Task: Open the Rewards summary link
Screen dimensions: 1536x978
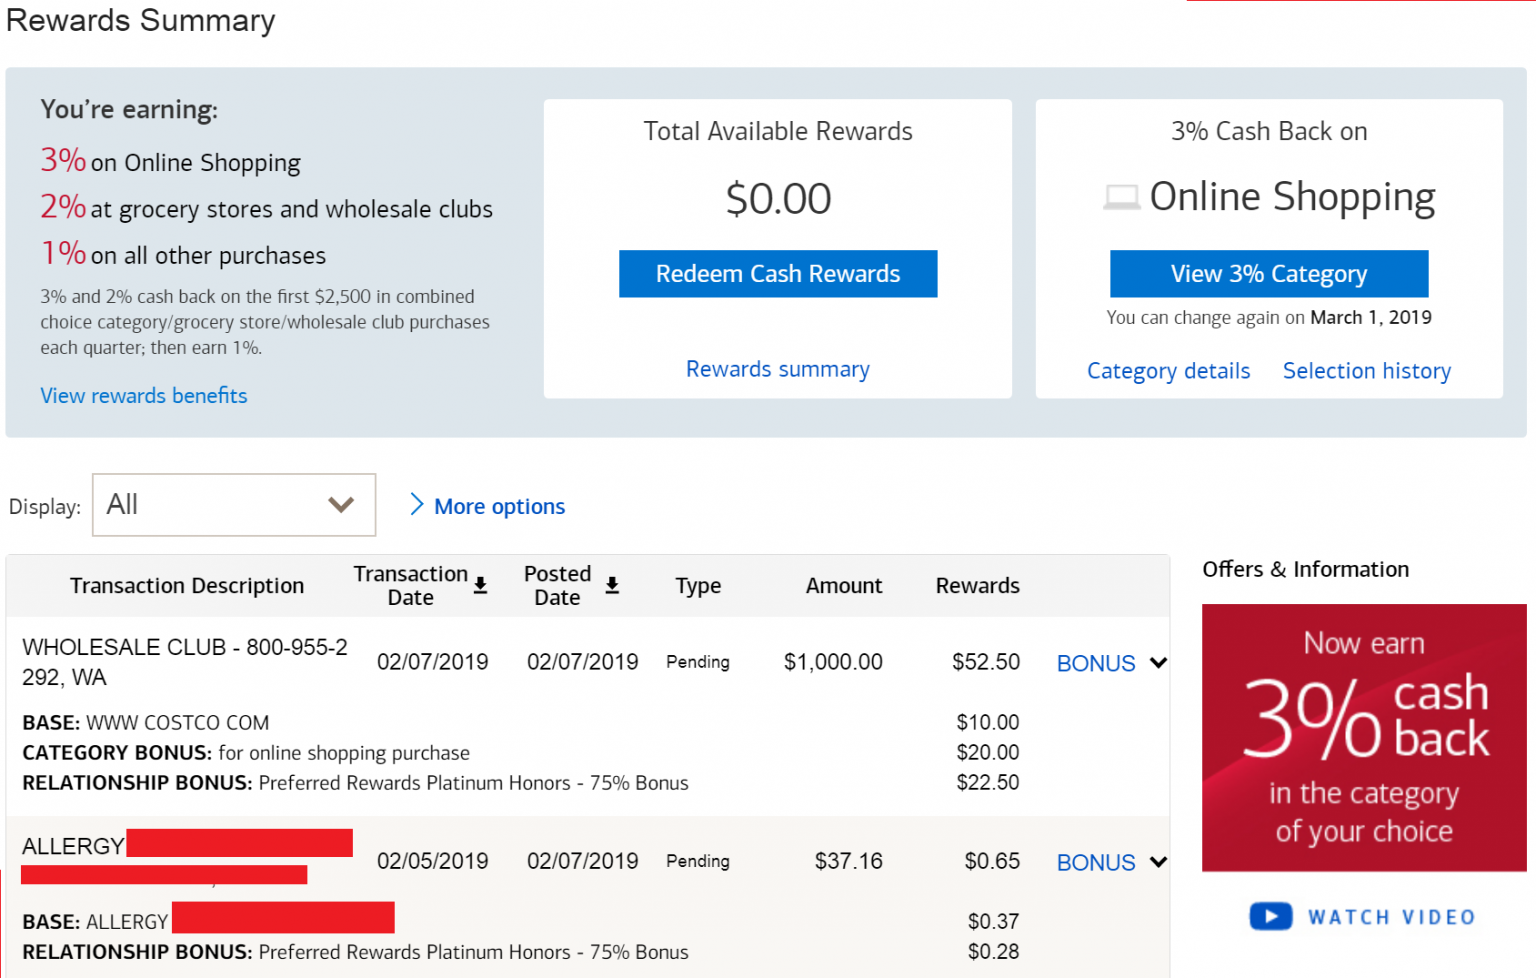Action: tap(777, 369)
